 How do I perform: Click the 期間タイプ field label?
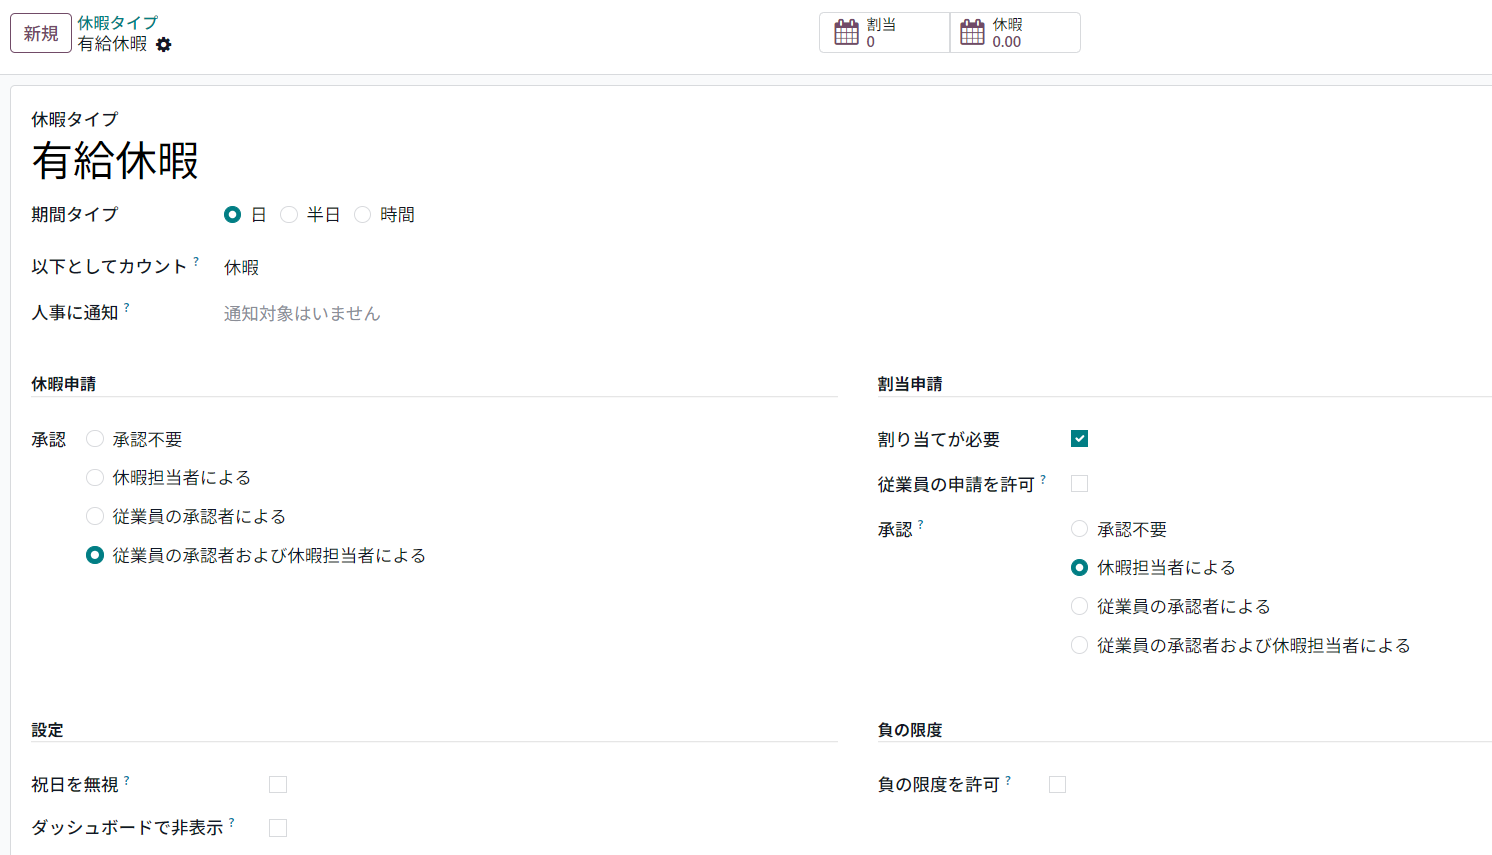75,214
